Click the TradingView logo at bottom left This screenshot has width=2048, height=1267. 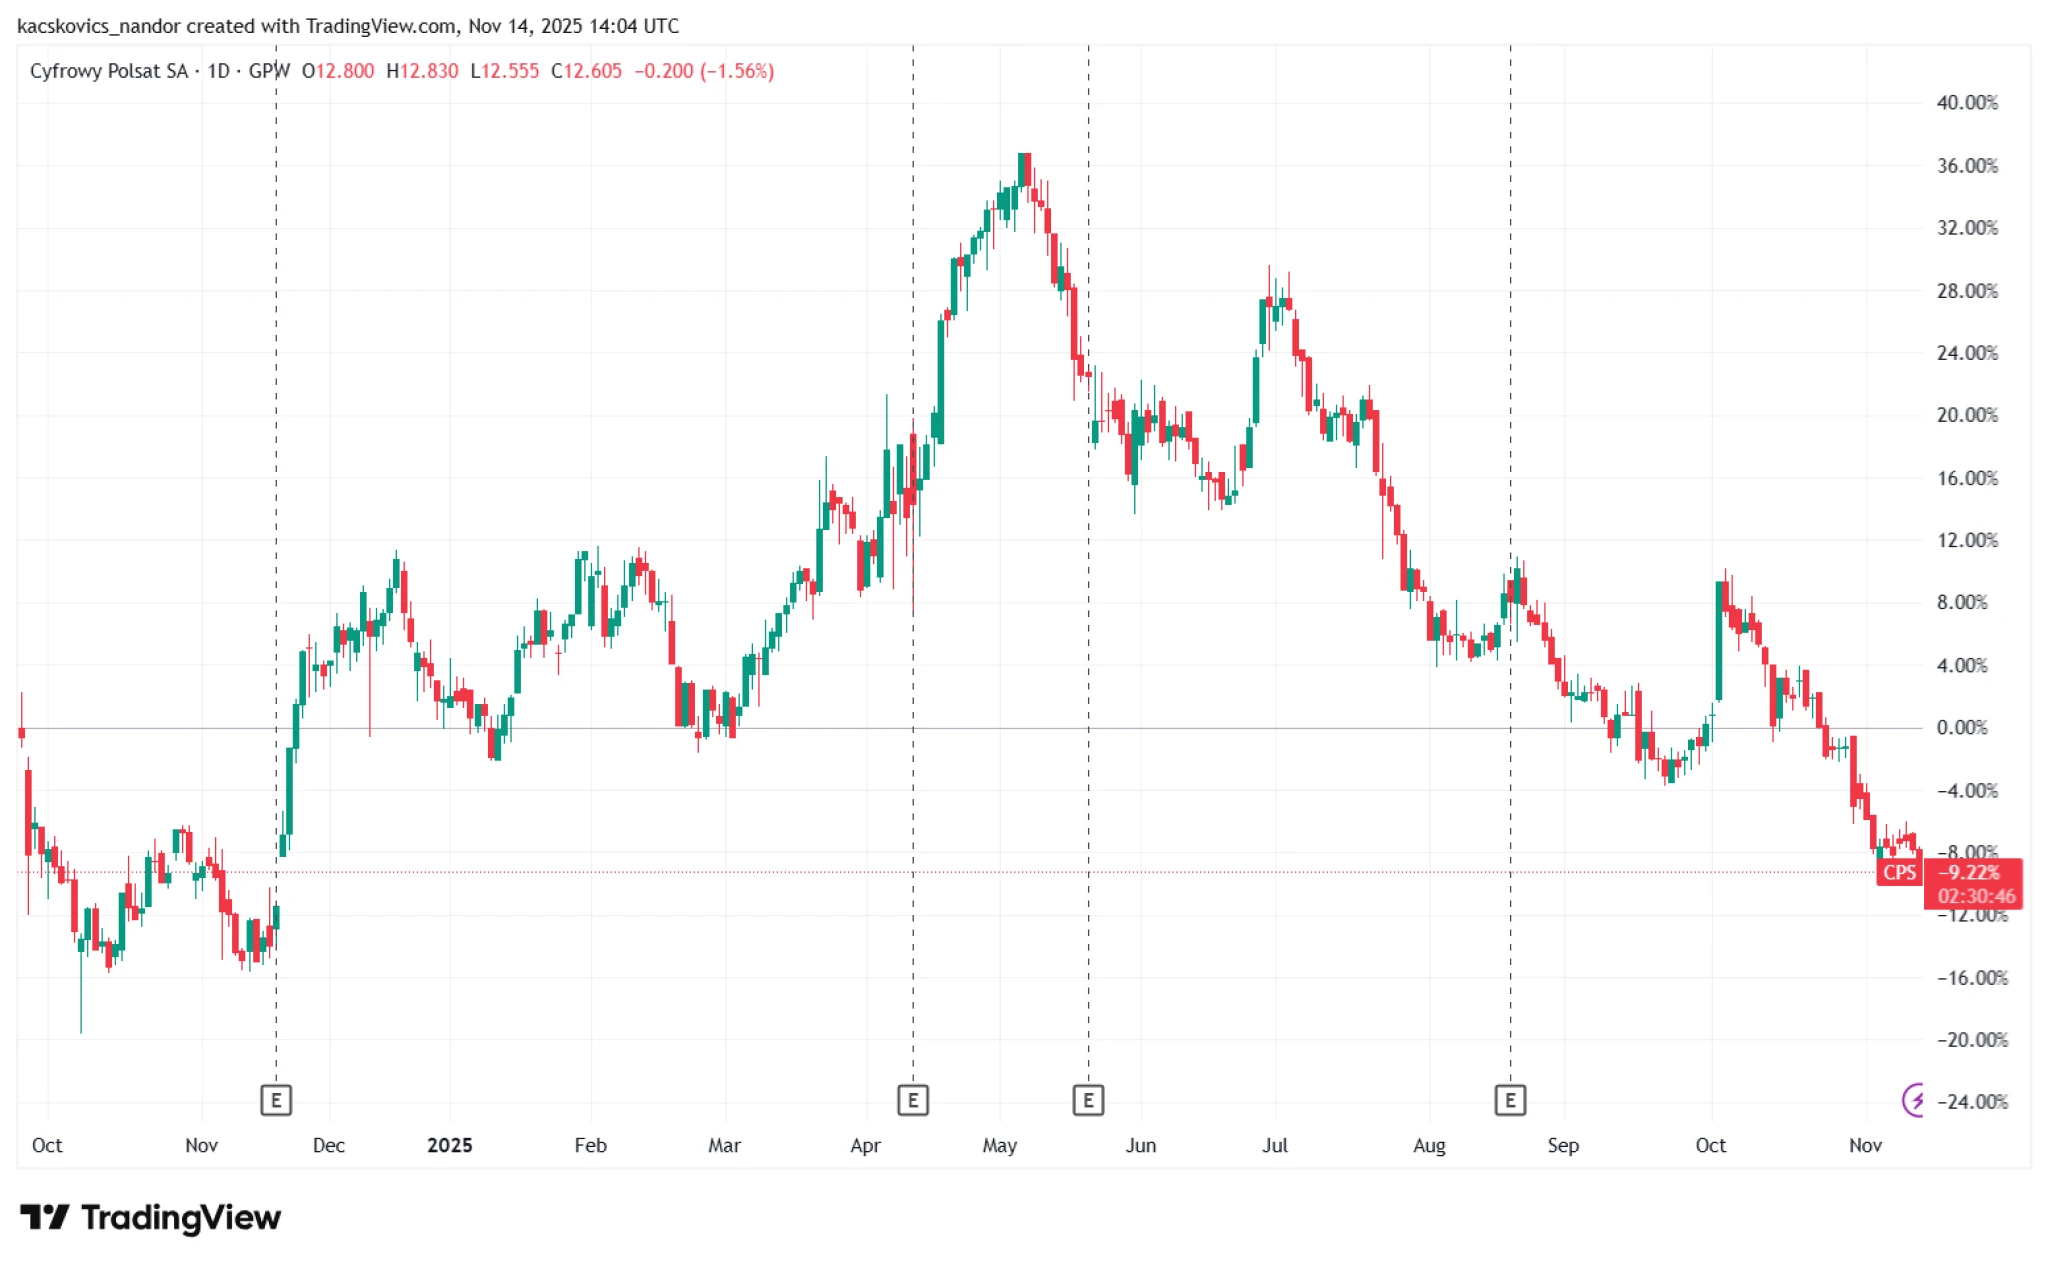[x=150, y=1217]
